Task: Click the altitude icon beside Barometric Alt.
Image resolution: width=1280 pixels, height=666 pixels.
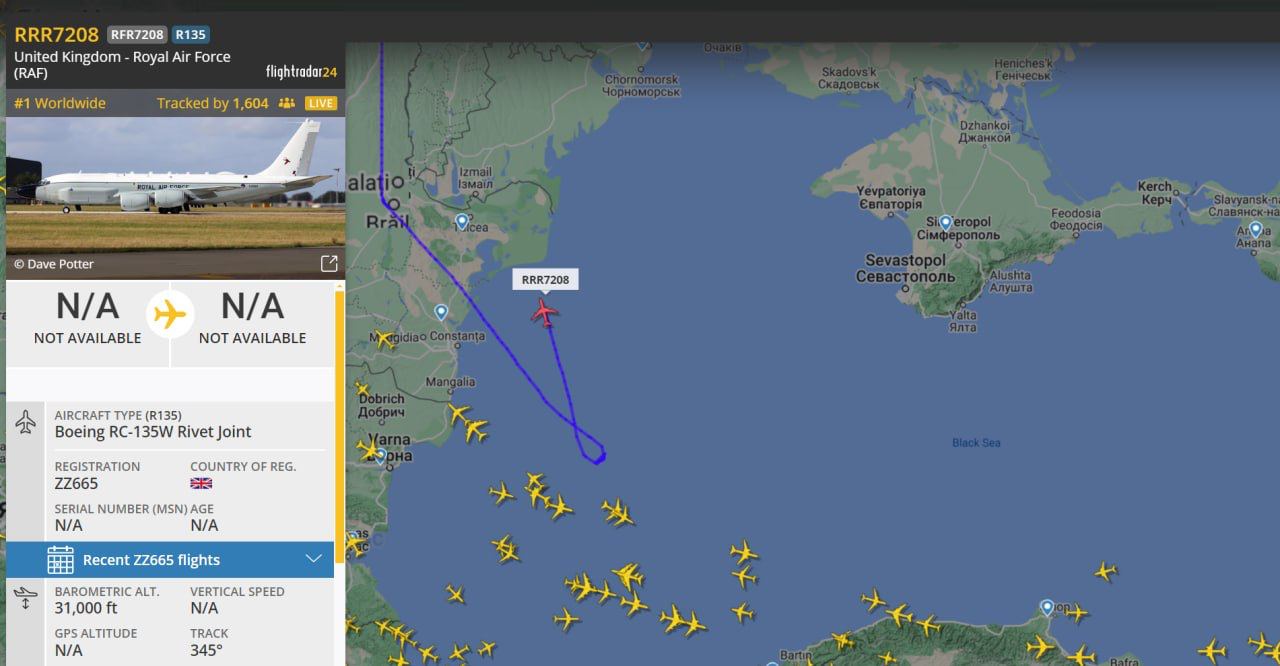Action: point(26,598)
